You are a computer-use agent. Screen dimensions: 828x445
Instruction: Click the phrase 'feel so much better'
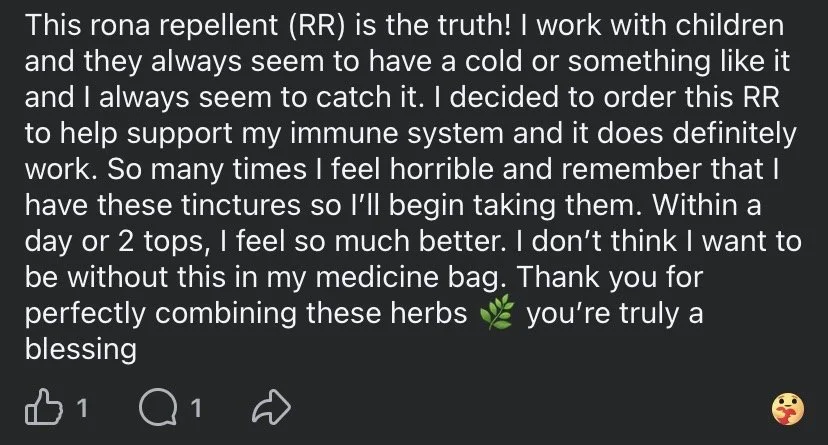point(369,241)
